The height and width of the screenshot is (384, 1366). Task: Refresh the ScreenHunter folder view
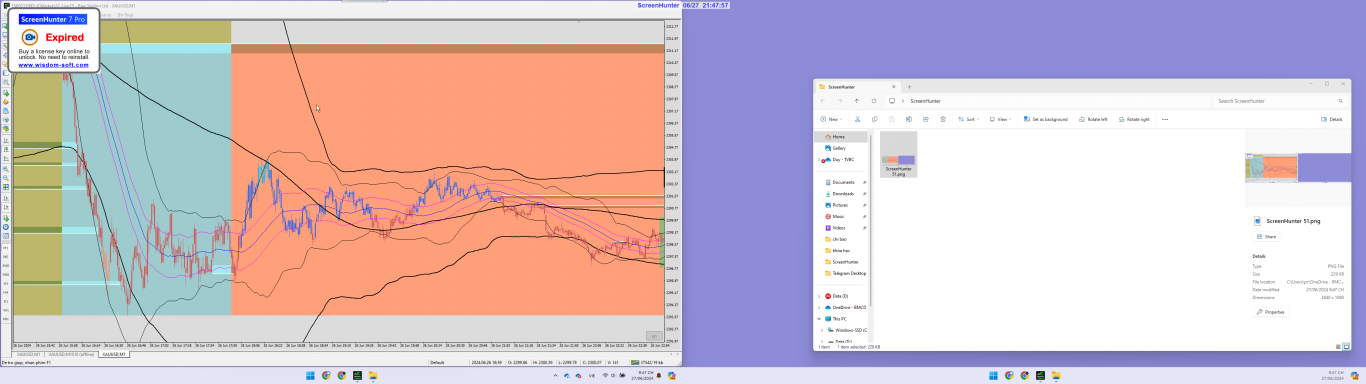[874, 101]
